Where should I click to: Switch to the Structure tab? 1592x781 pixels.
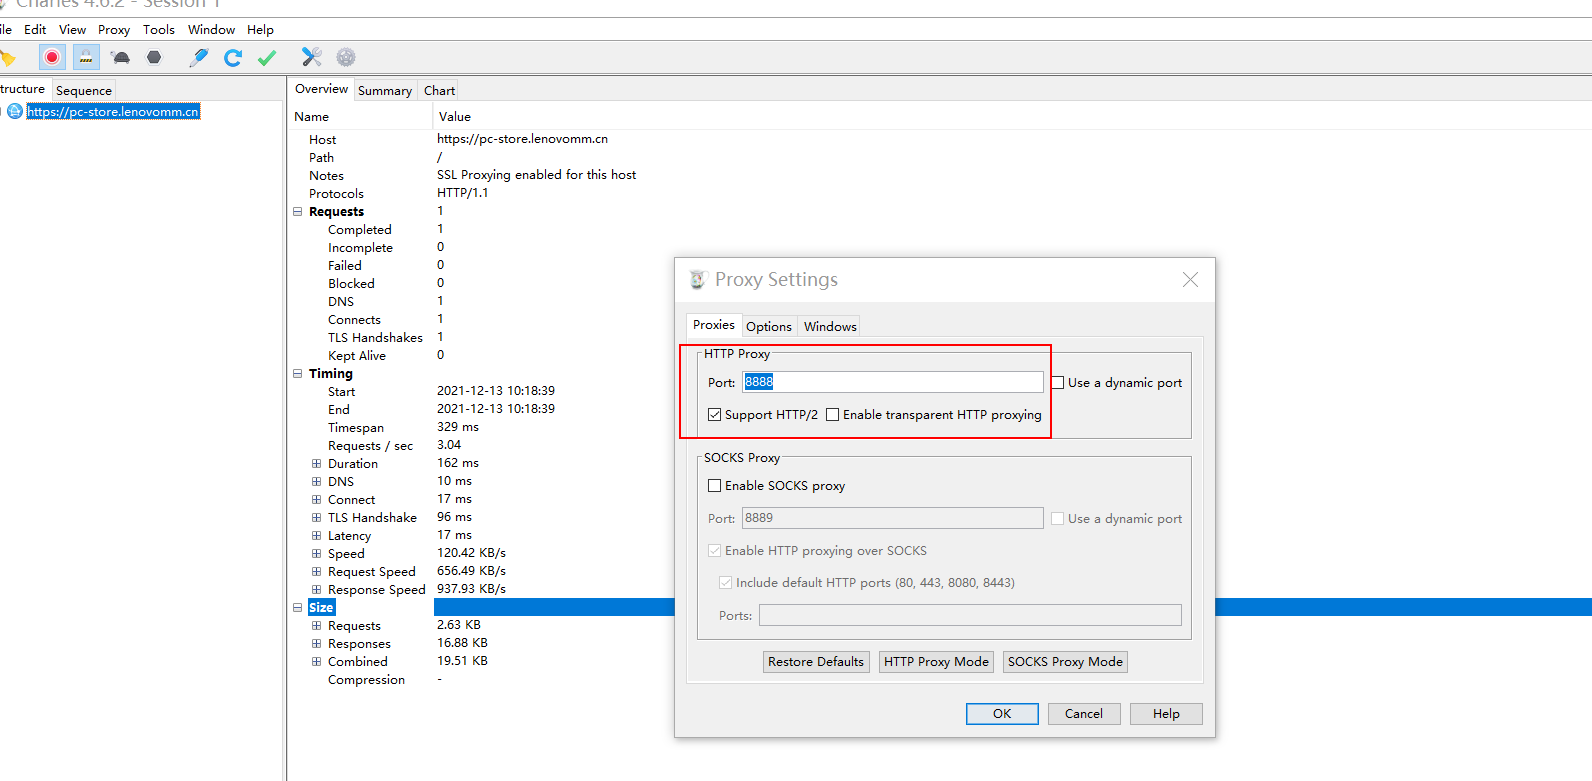(x=24, y=89)
